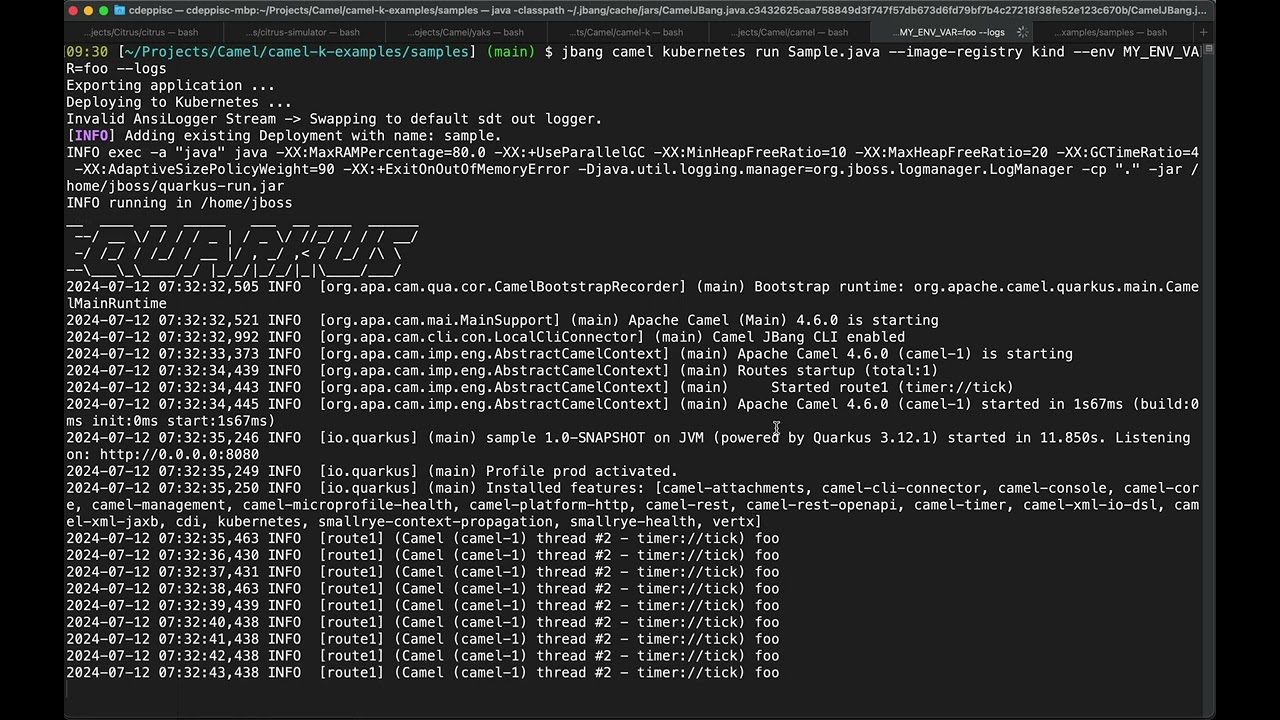
Task: Click the 'started in 1s67ms' log line
Action: (632, 412)
